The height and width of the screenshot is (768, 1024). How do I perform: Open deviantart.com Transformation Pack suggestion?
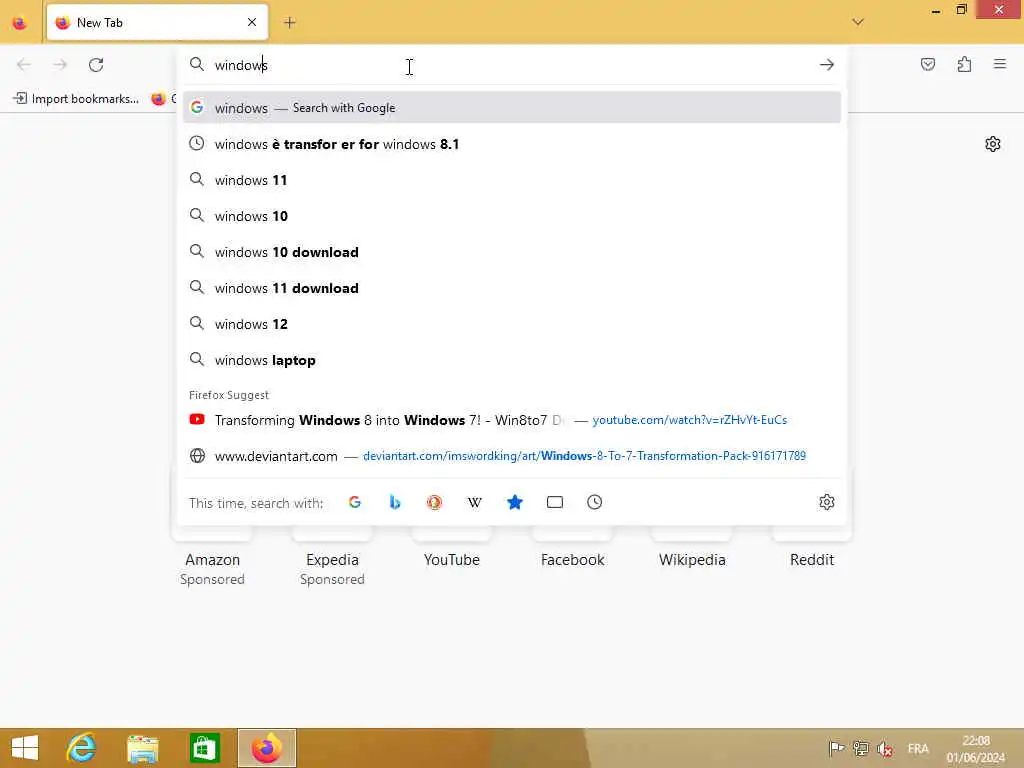511,456
